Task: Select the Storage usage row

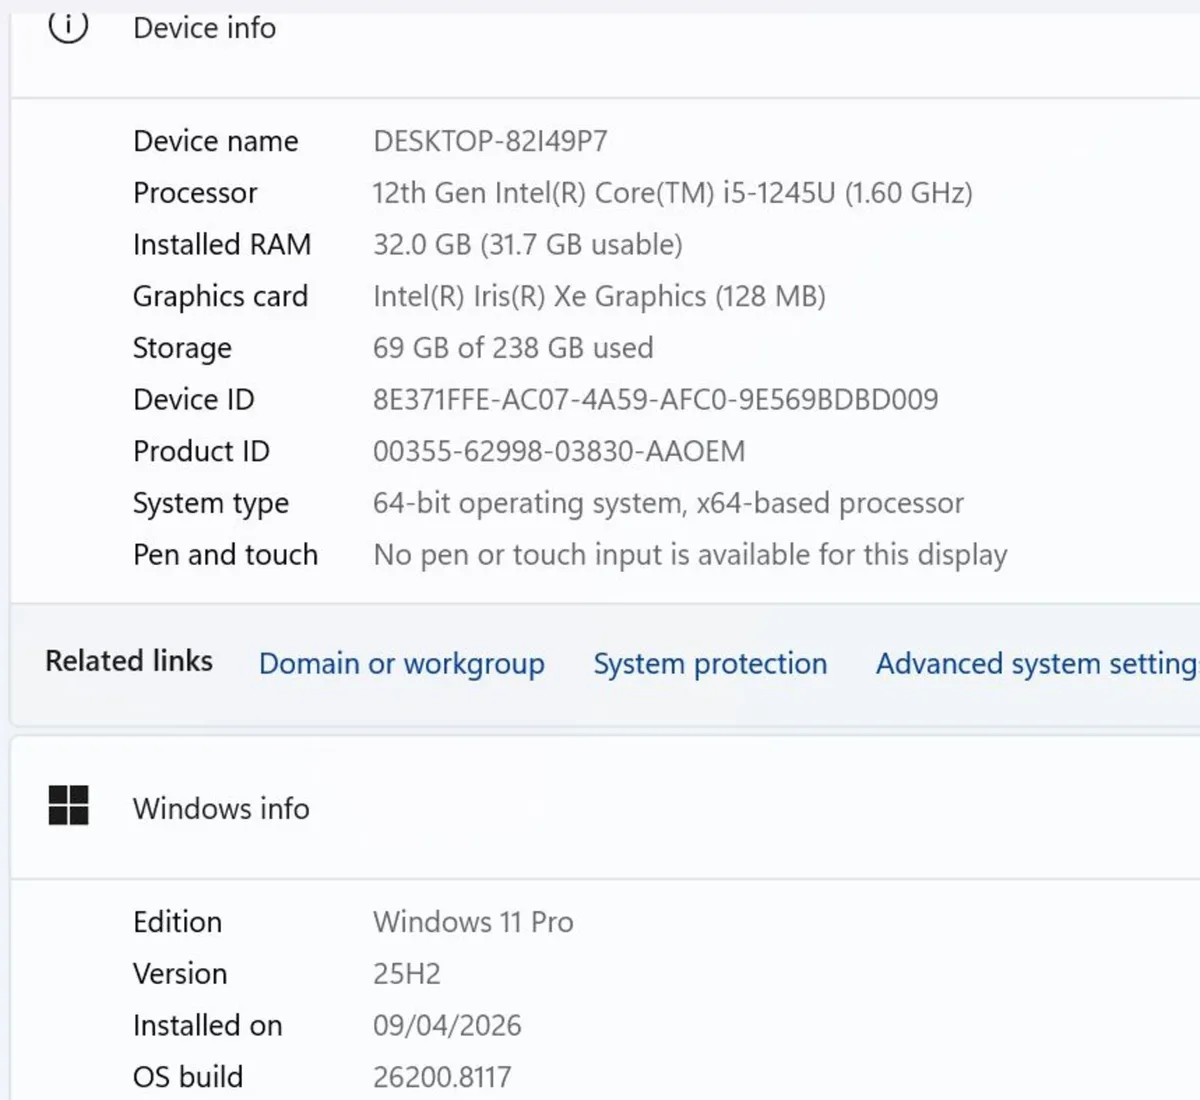Action: 182,348
